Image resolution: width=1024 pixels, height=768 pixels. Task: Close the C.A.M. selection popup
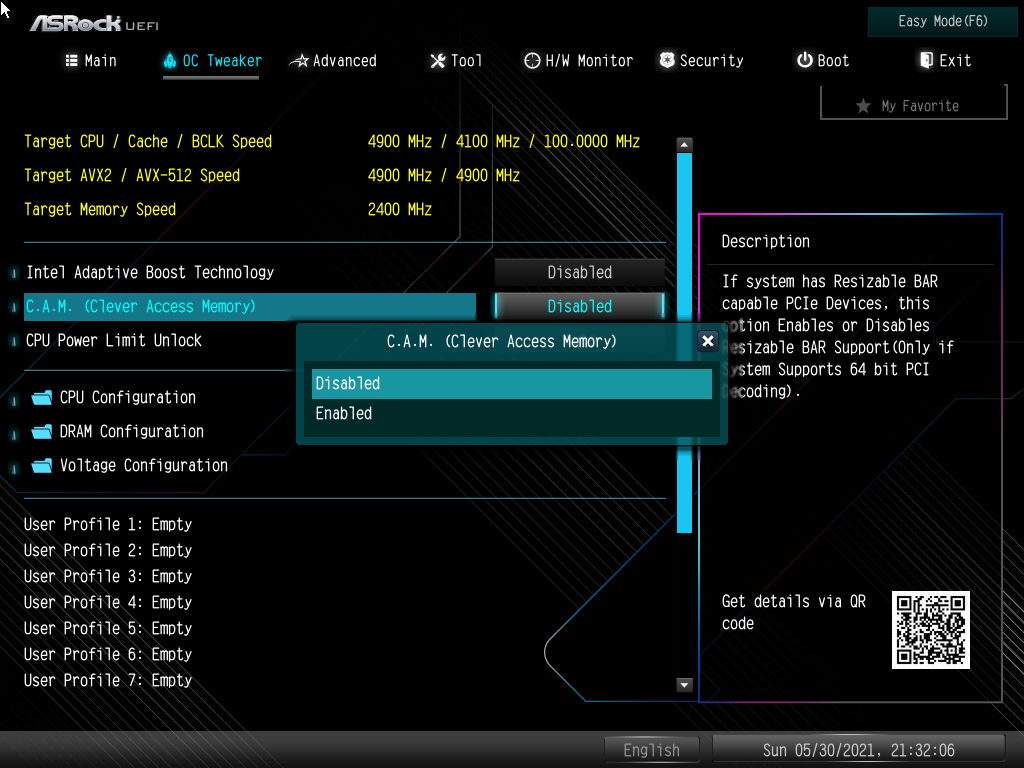(x=708, y=341)
